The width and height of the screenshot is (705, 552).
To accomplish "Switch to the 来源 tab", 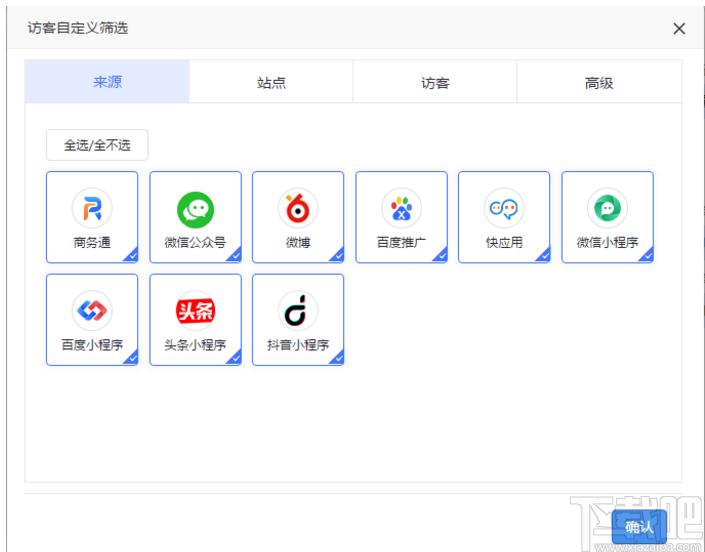I will coord(107,82).
